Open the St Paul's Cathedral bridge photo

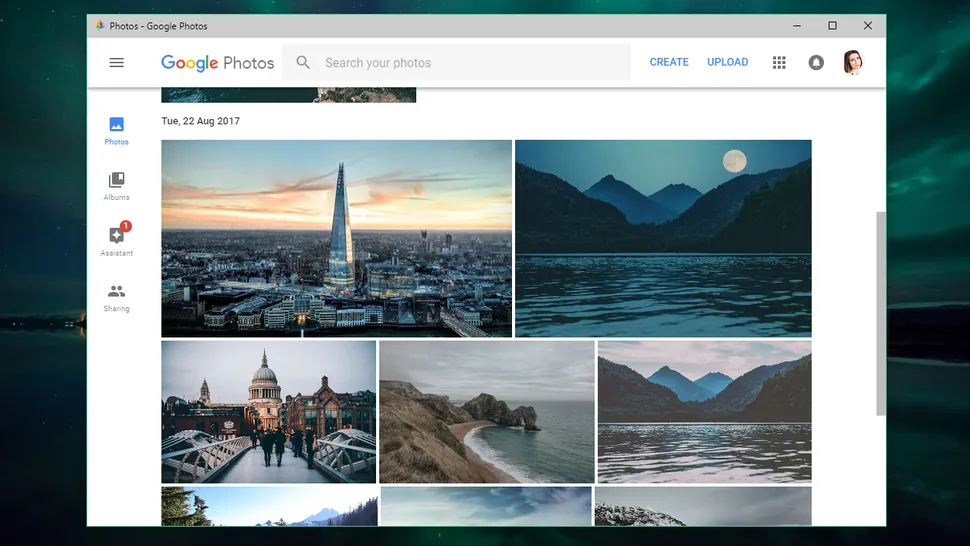(268, 412)
